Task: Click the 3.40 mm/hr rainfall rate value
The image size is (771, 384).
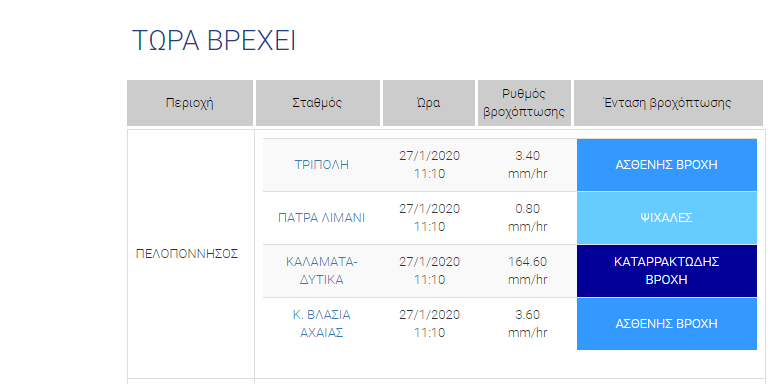Action: pos(527,165)
